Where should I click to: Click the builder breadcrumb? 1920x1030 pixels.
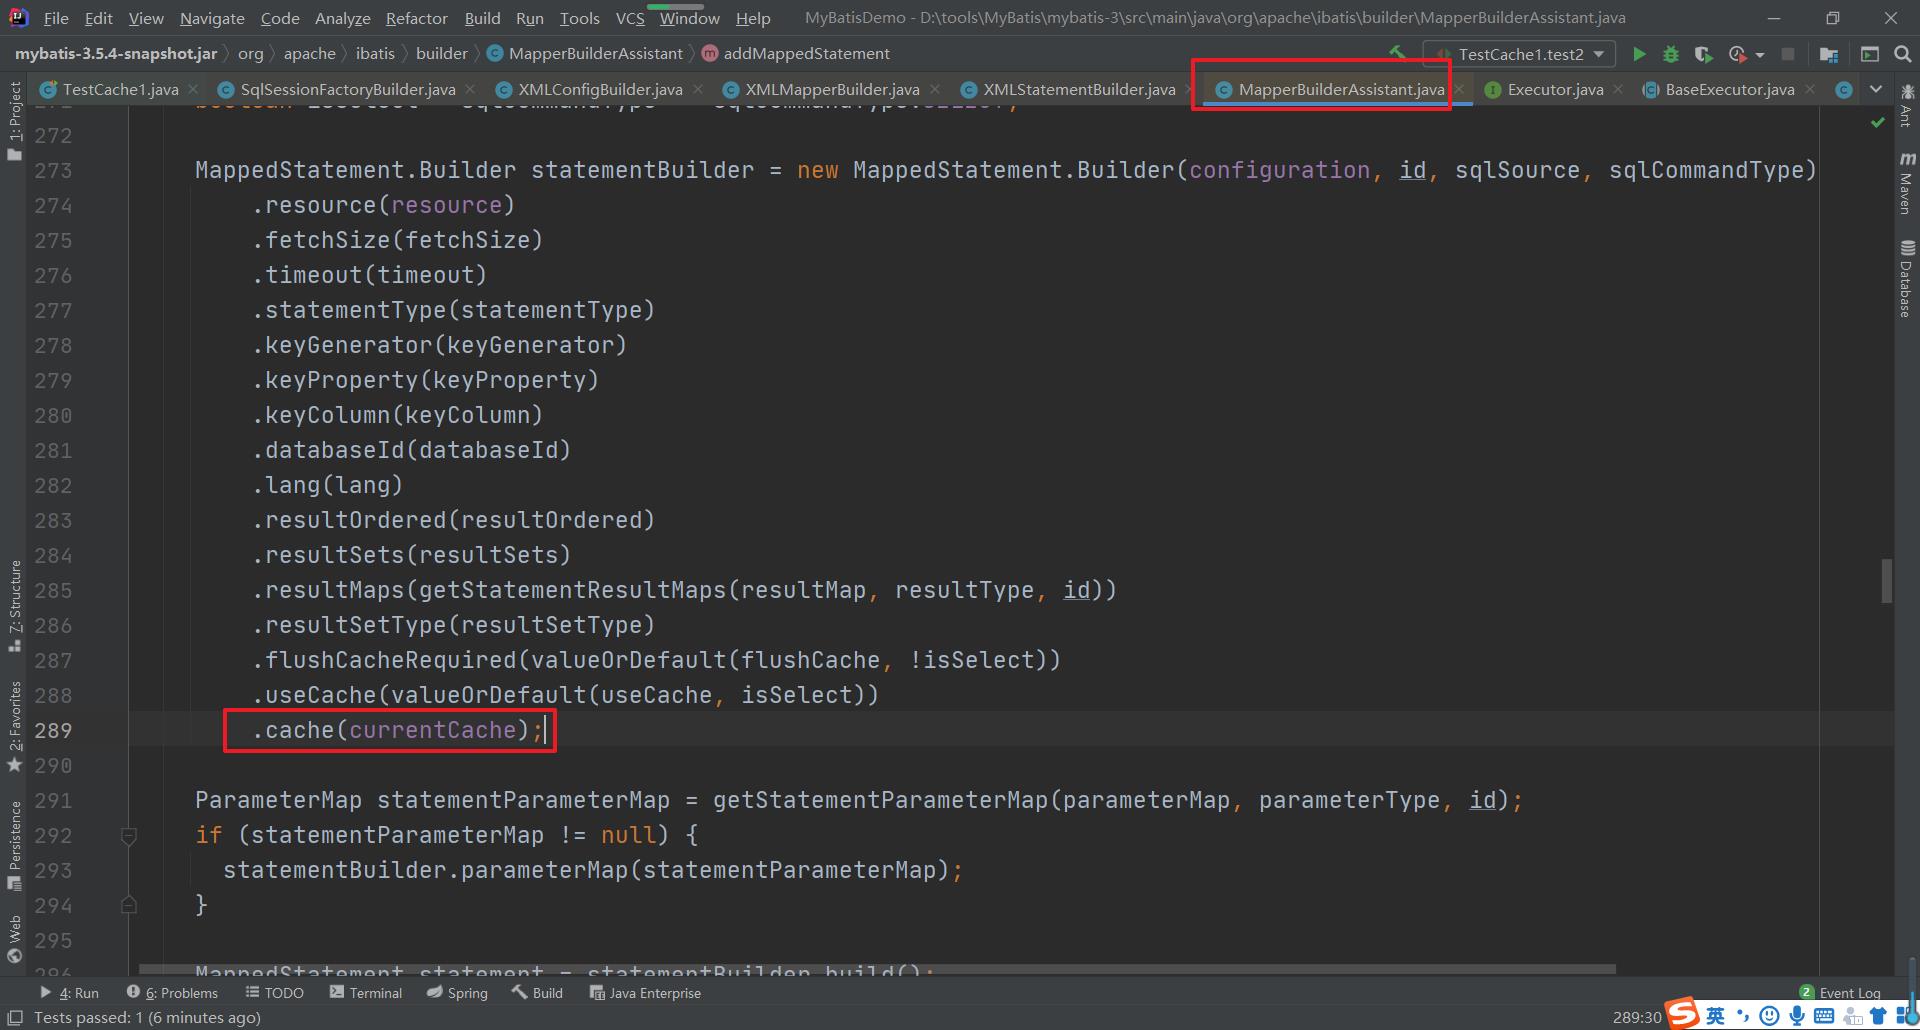pyautogui.click(x=441, y=53)
